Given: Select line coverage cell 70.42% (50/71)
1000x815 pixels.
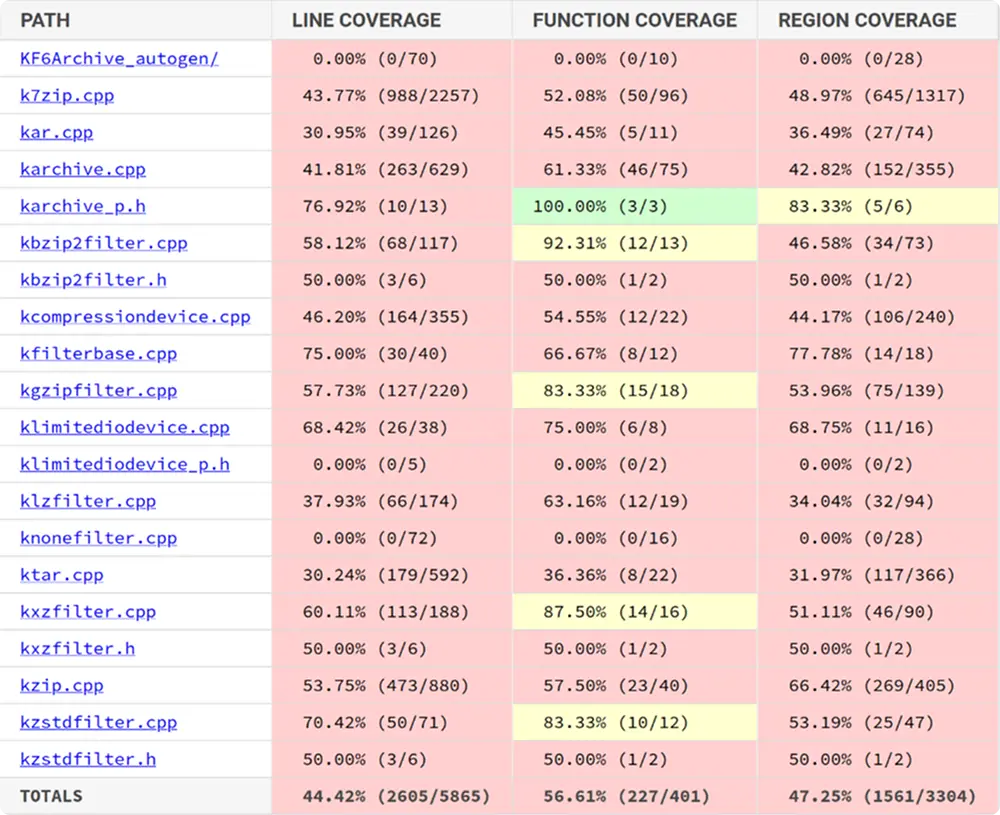Looking at the screenshot, I should 391,723.
